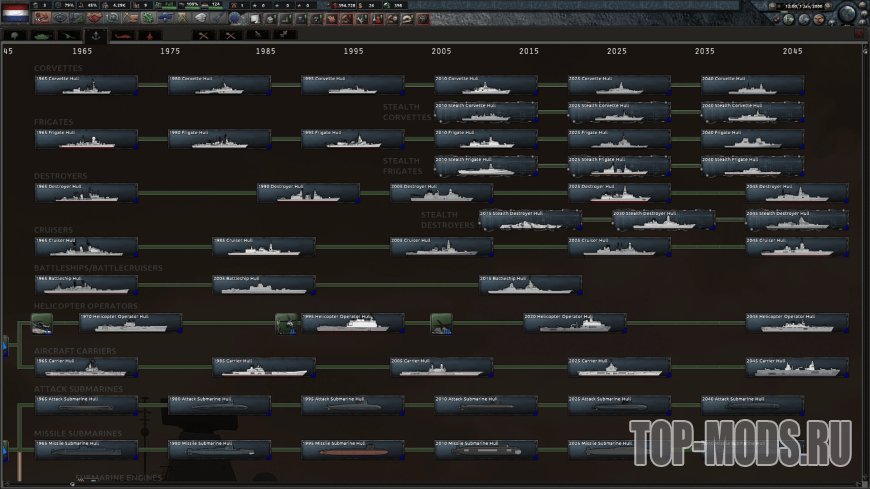This screenshot has width=870, height=489.
Task: Open the 2004 Battleship Hull technology
Action: tap(264, 285)
